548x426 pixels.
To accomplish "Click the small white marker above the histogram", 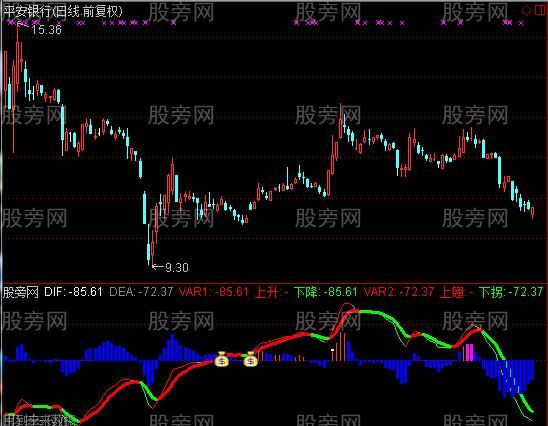I will [x=332, y=349].
